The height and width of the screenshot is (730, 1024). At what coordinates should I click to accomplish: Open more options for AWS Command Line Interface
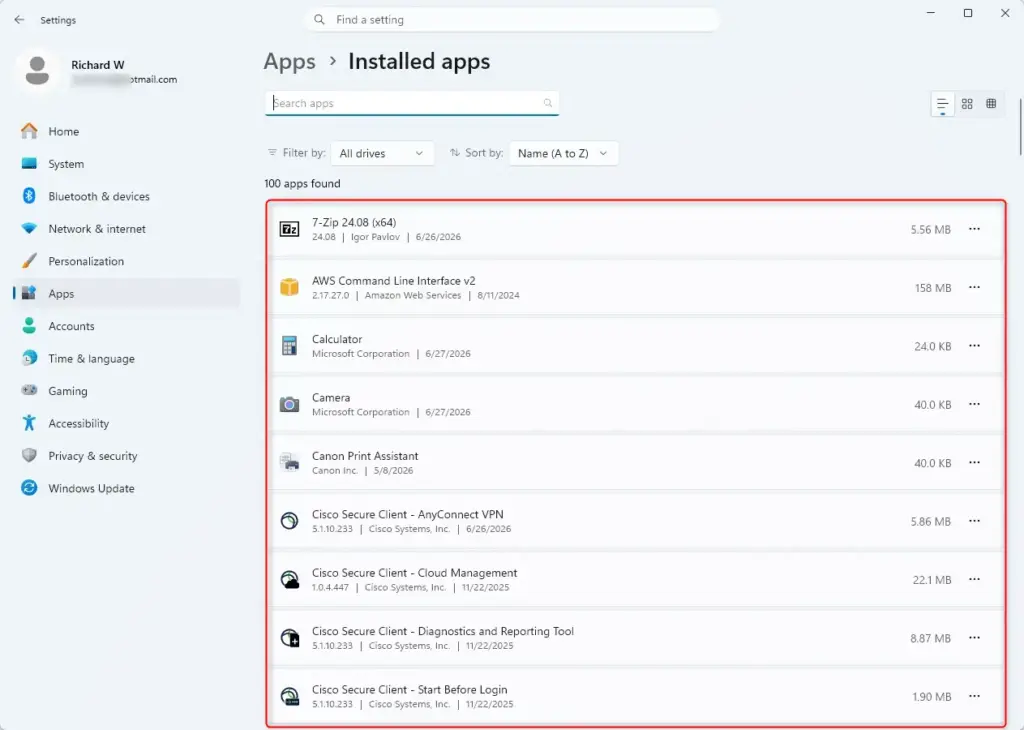pyautogui.click(x=974, y=287)
